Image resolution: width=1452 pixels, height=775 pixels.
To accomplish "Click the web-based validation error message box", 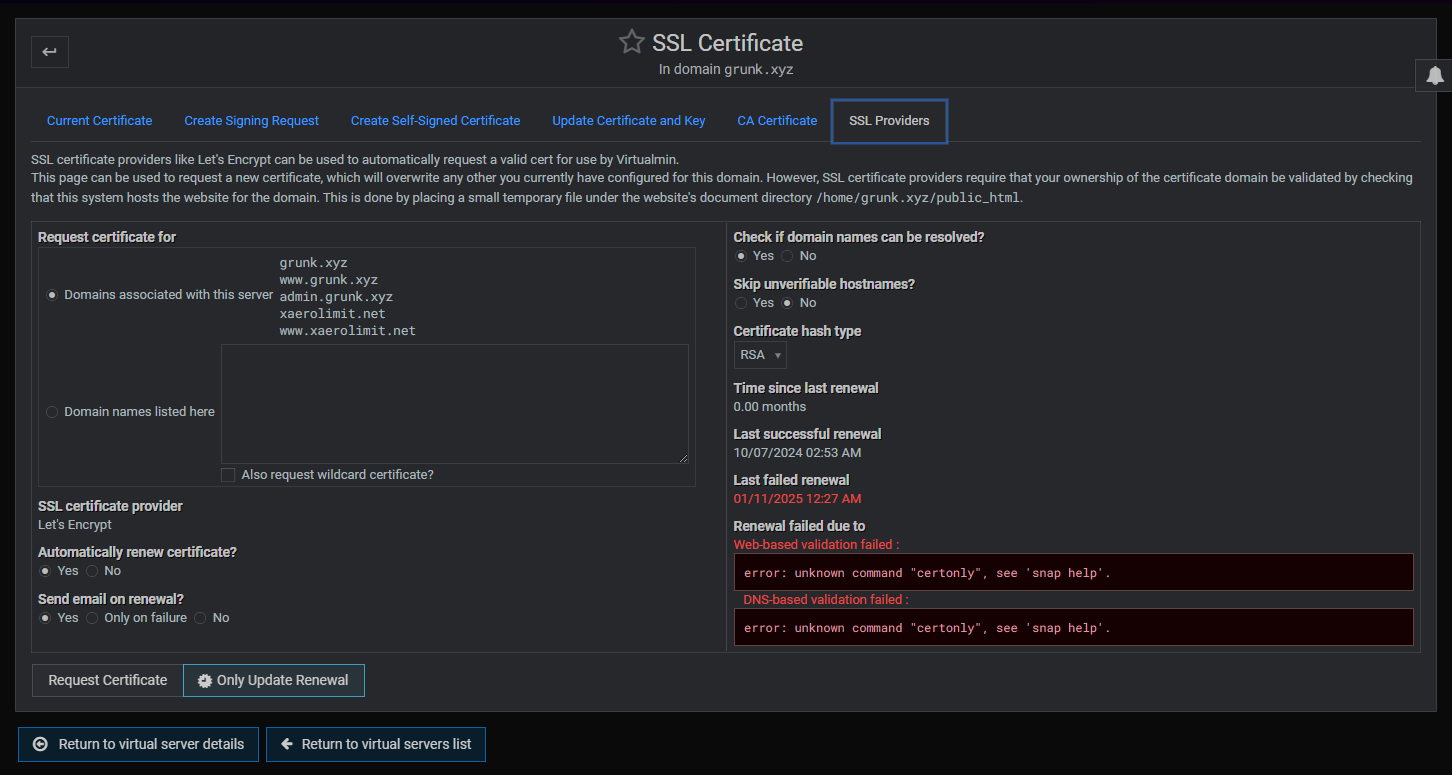I will [x=1074, y=573].
